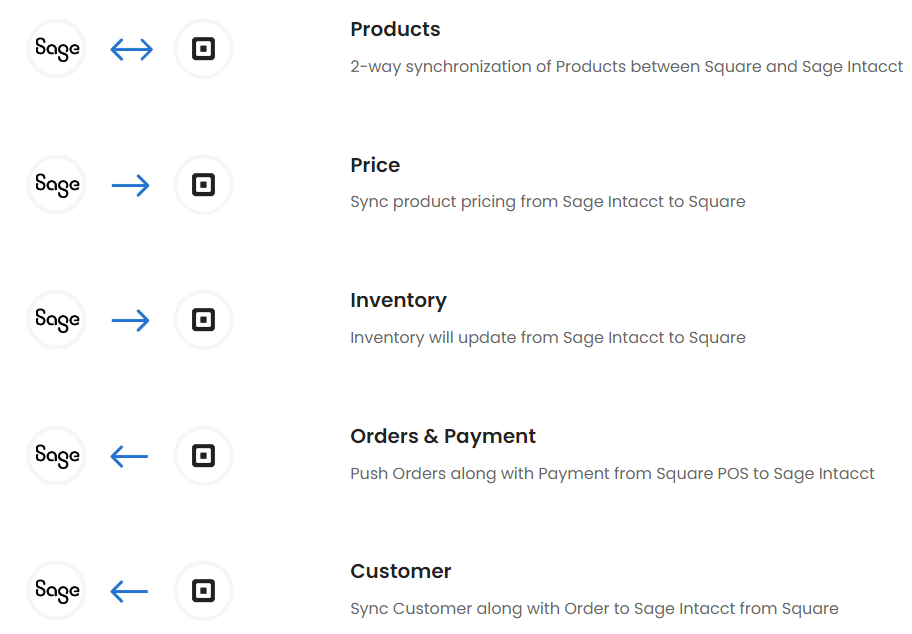Click the Sage logo in Products row
The image size is (912, 634).
click(x=57, y=49)
